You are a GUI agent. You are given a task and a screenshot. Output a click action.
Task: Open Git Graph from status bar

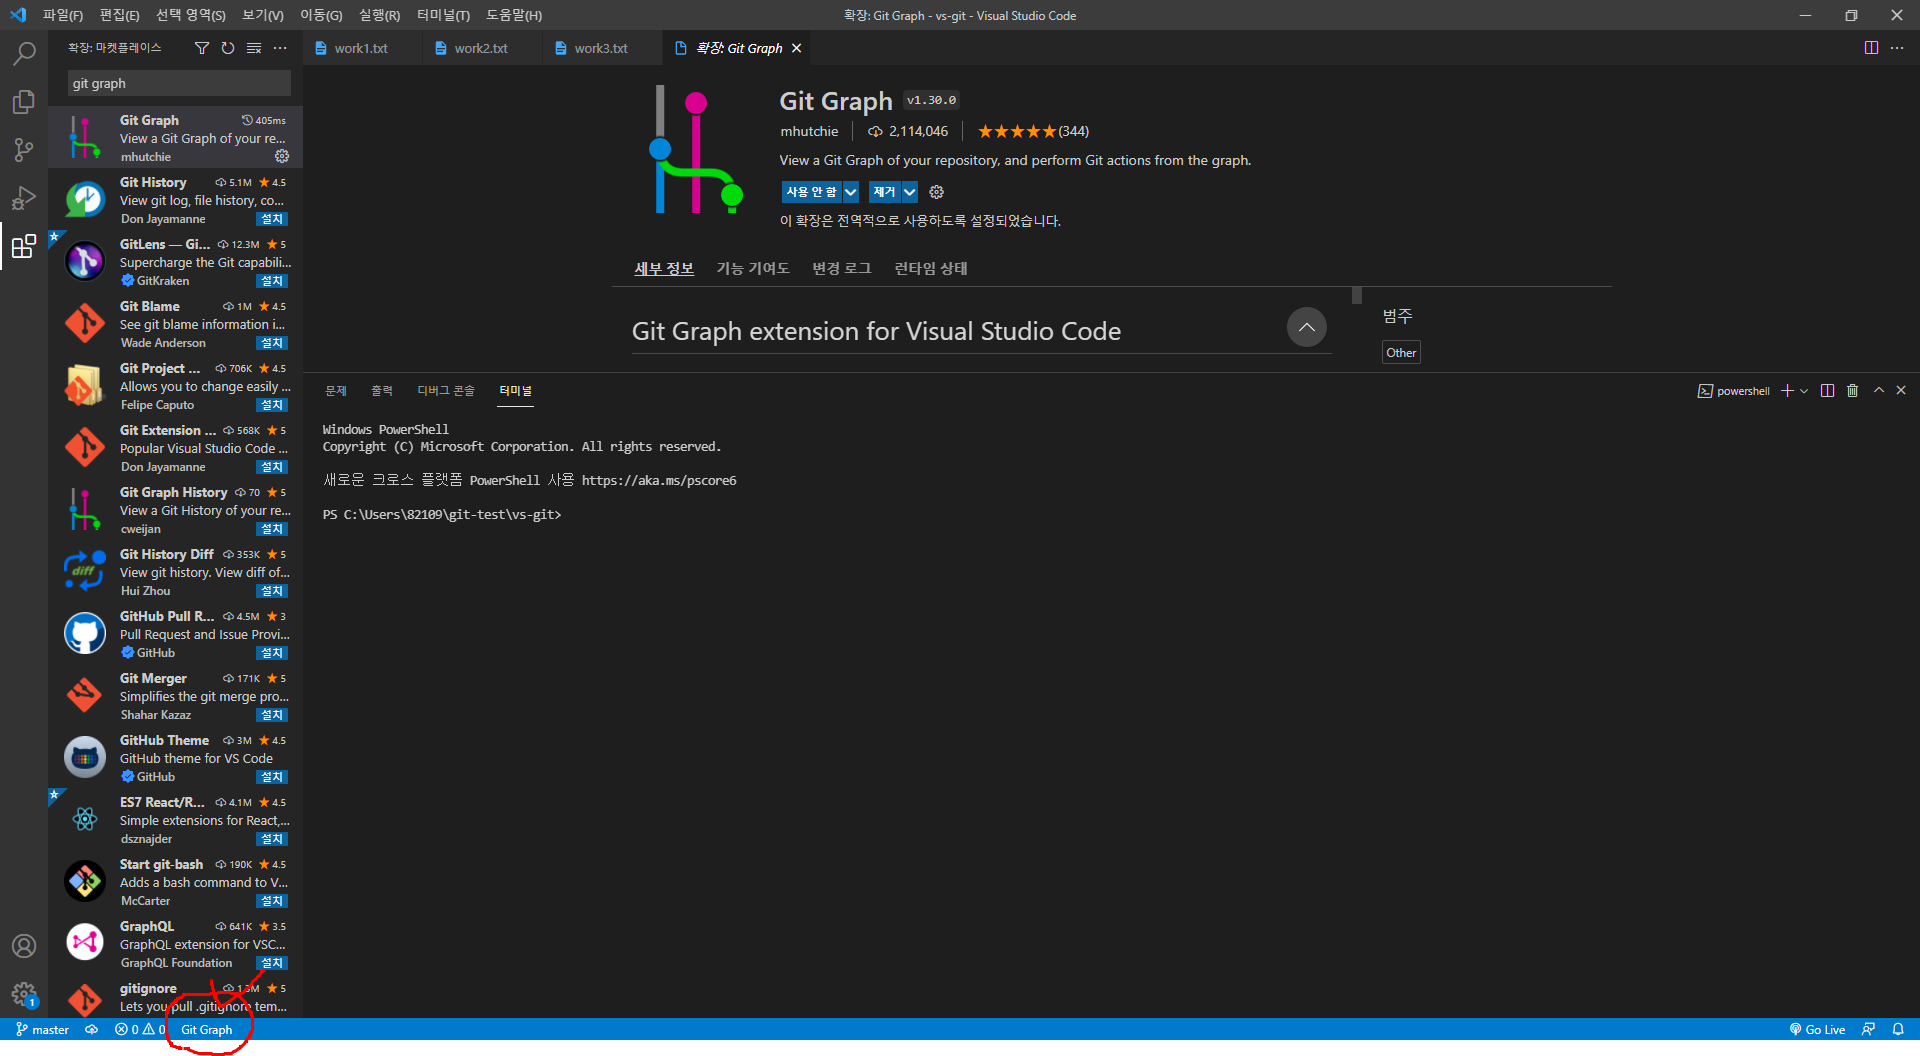pyautogui.click(x=206, y=1029)
